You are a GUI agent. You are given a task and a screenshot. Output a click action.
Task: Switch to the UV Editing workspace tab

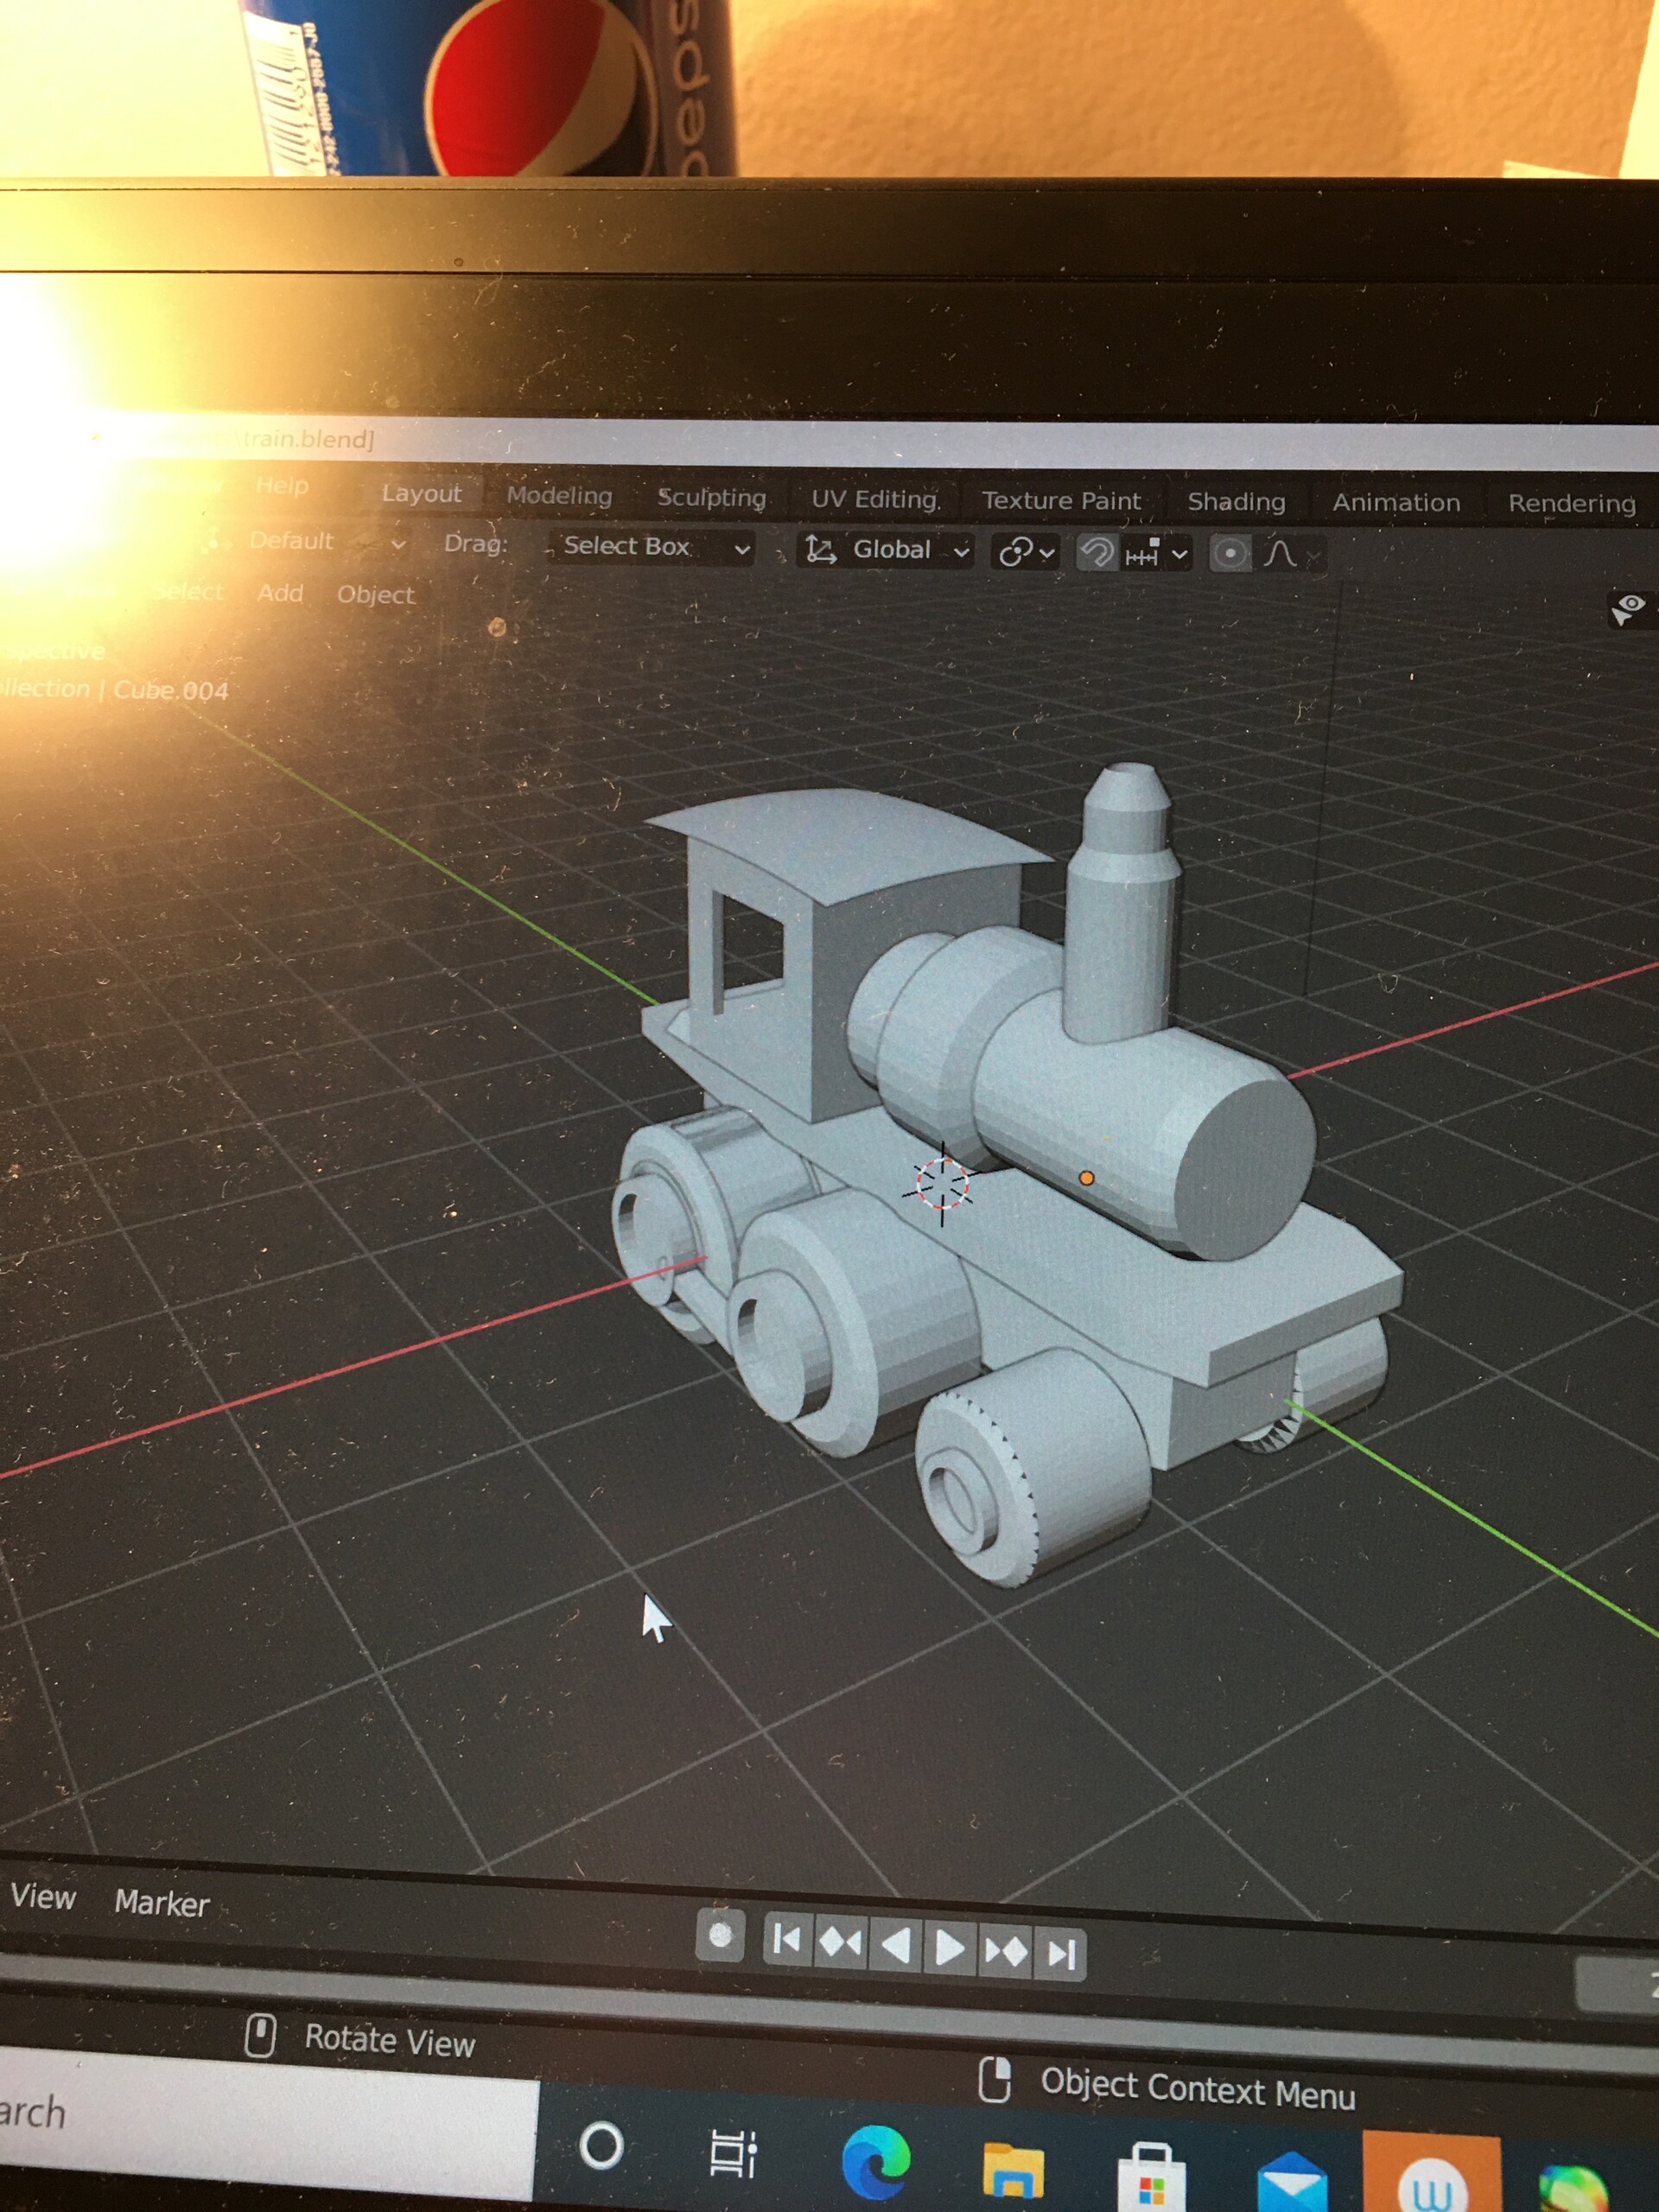876,499
